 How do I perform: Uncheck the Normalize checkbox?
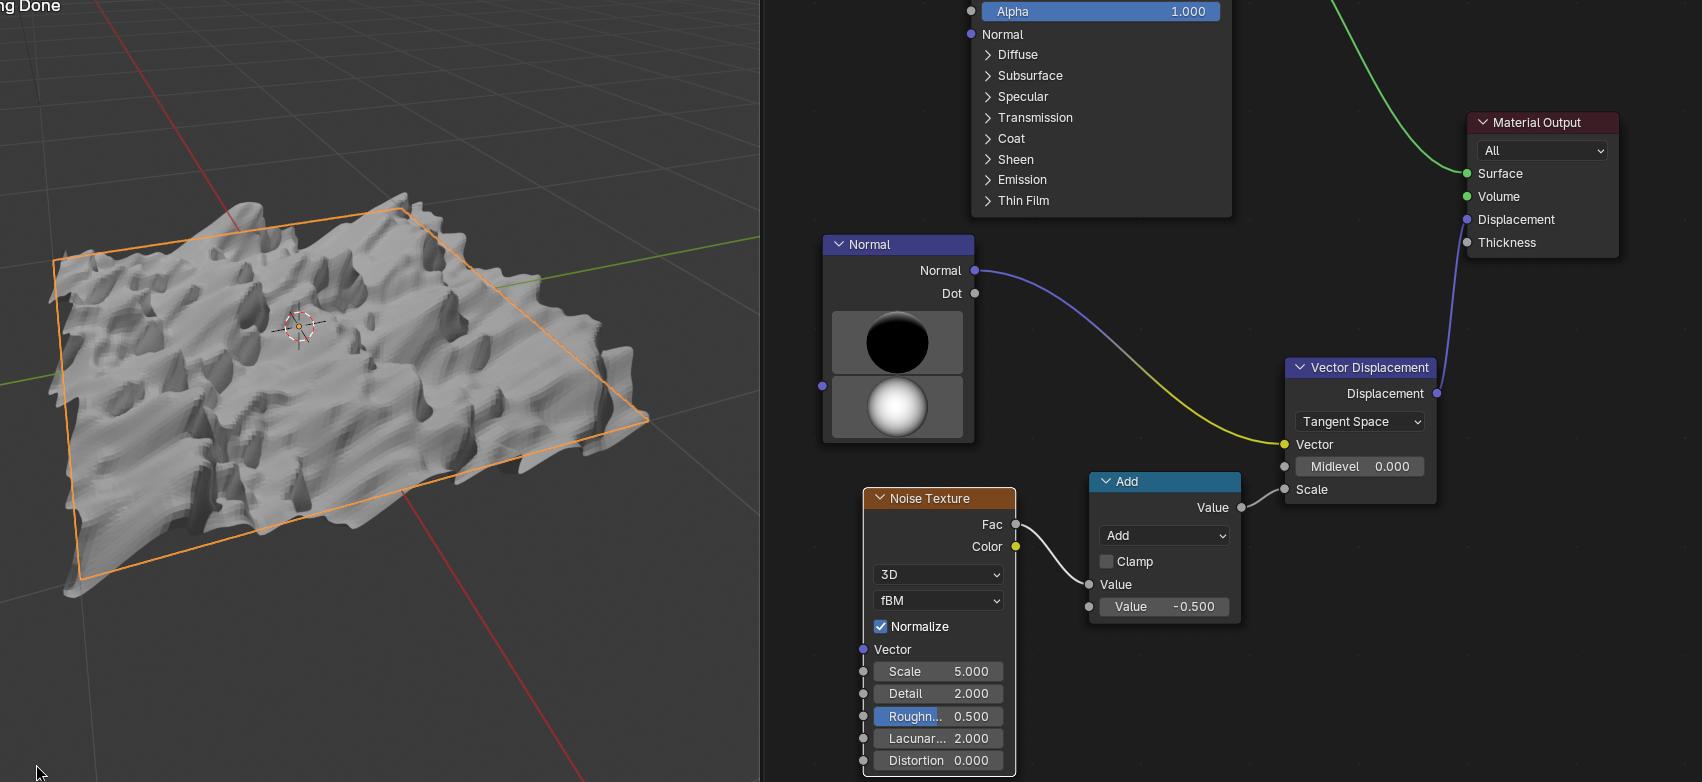click(x=880, y=627)
